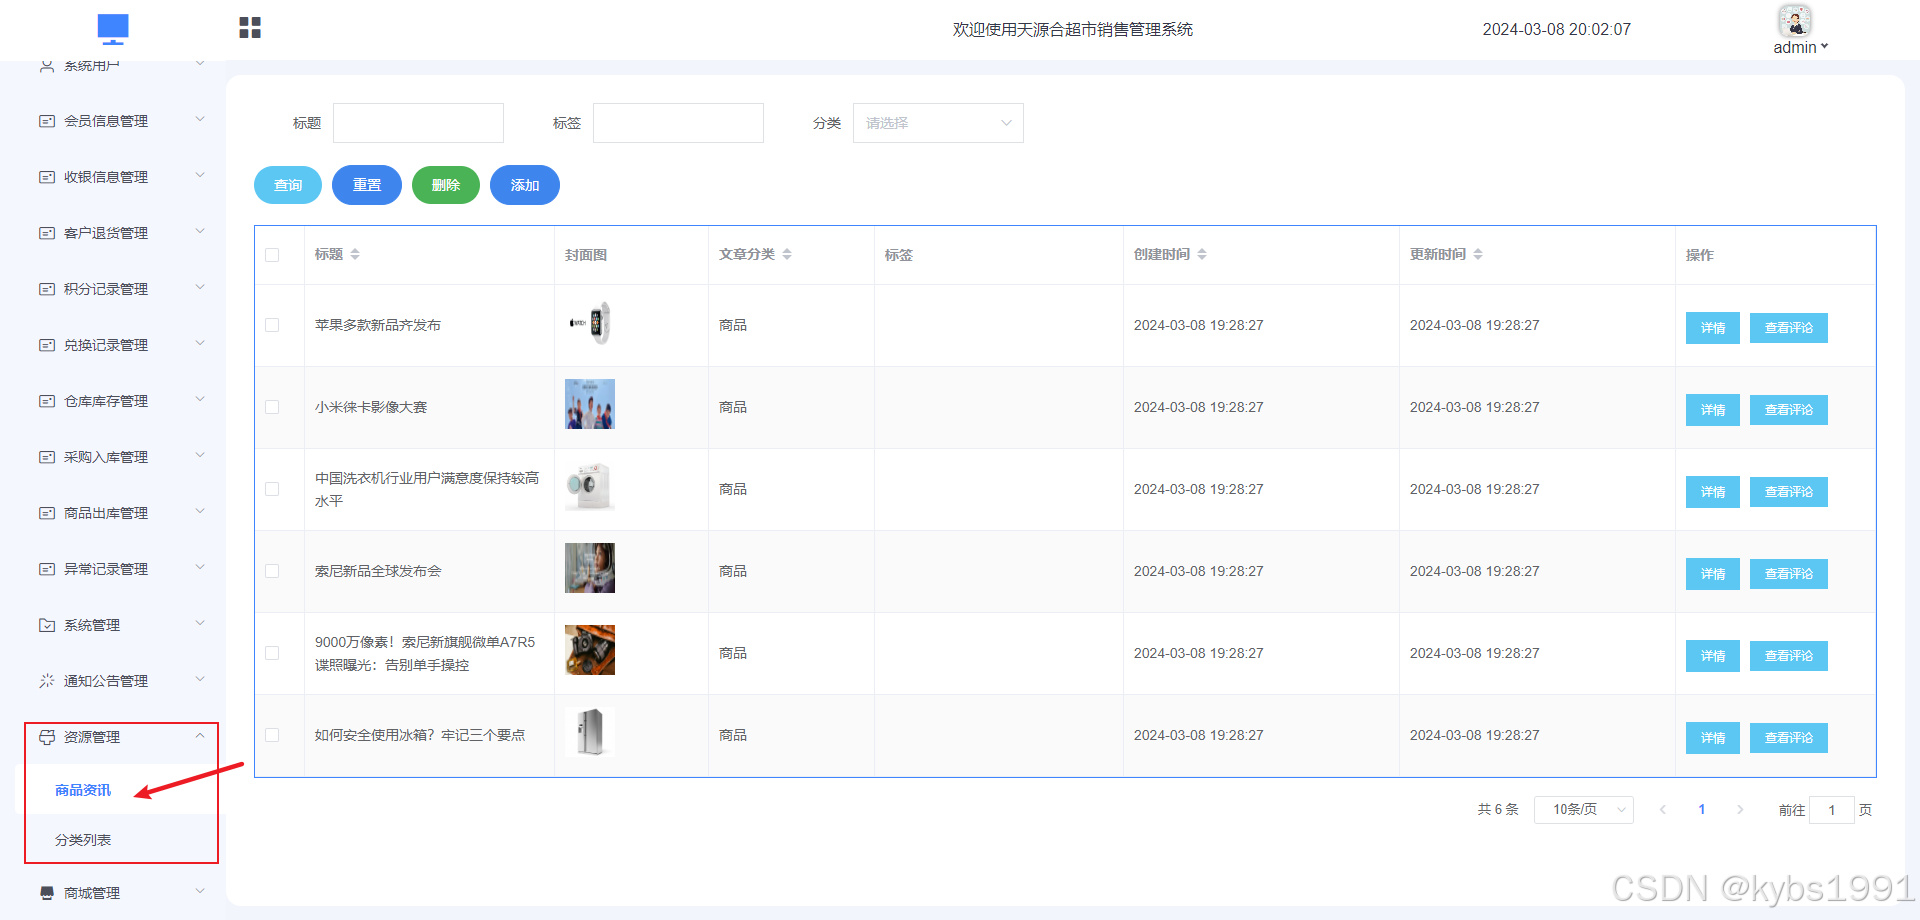Screen dimensions: 1920x920
Task: Select the 9000万像素 row checkbox
Action: point(272,653)
